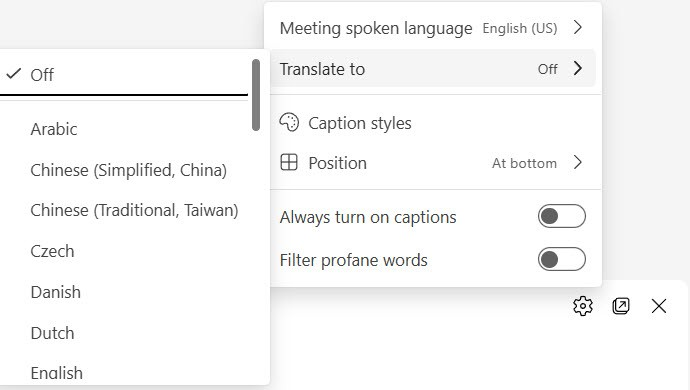Open the Translate to menu item
The image size is (690, 390).
tap(433, 68)
